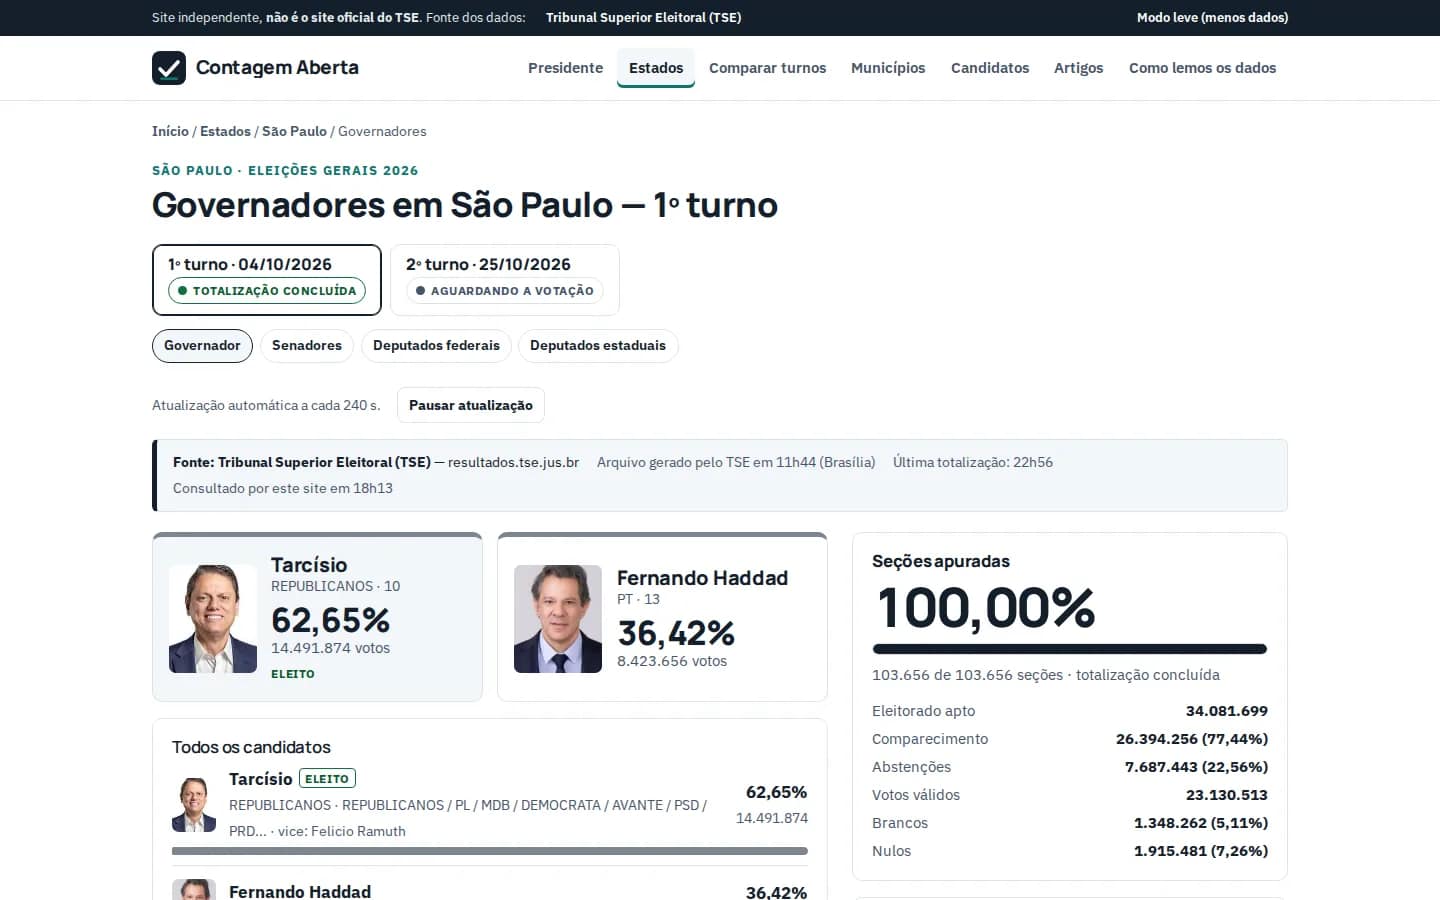Click Fernando Haddad's photo in the top card
The width and height of the screenshot is (1440, 900).
click(x=558, y=619)
